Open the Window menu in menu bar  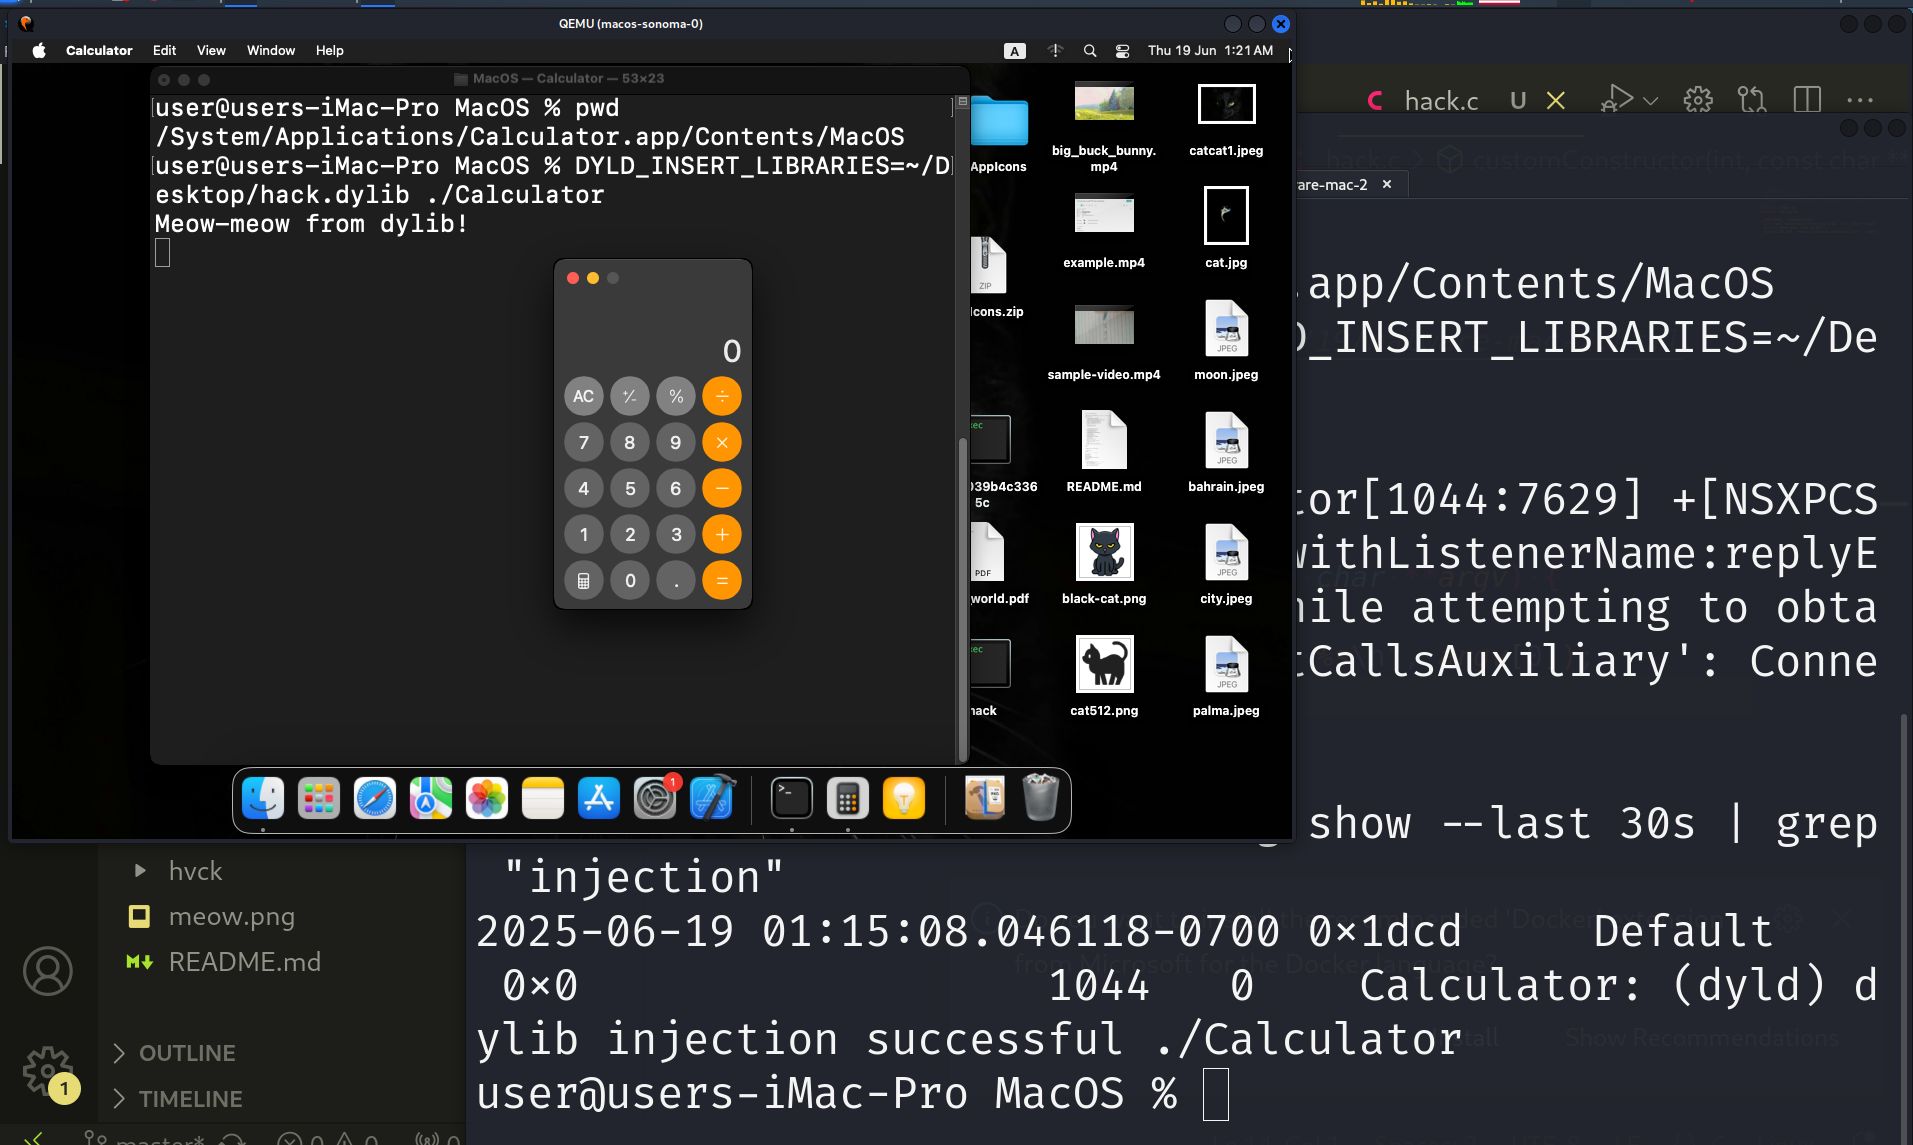click(271, 50)
